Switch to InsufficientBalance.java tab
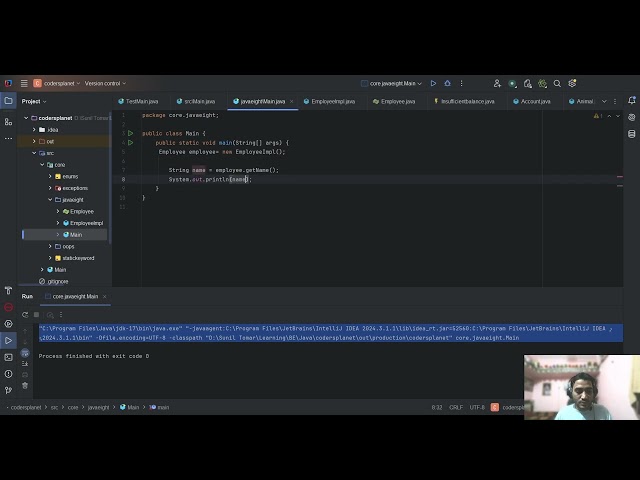The height and width of the screenshot is (480, 640). pos(464,101)
